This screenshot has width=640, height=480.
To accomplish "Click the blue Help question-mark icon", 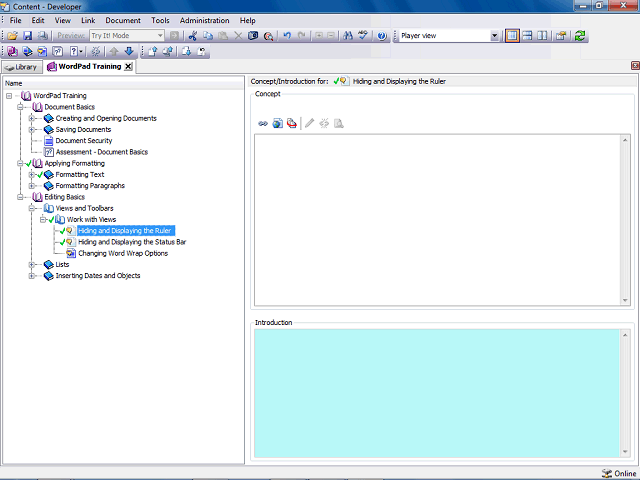I will (382, 36).
